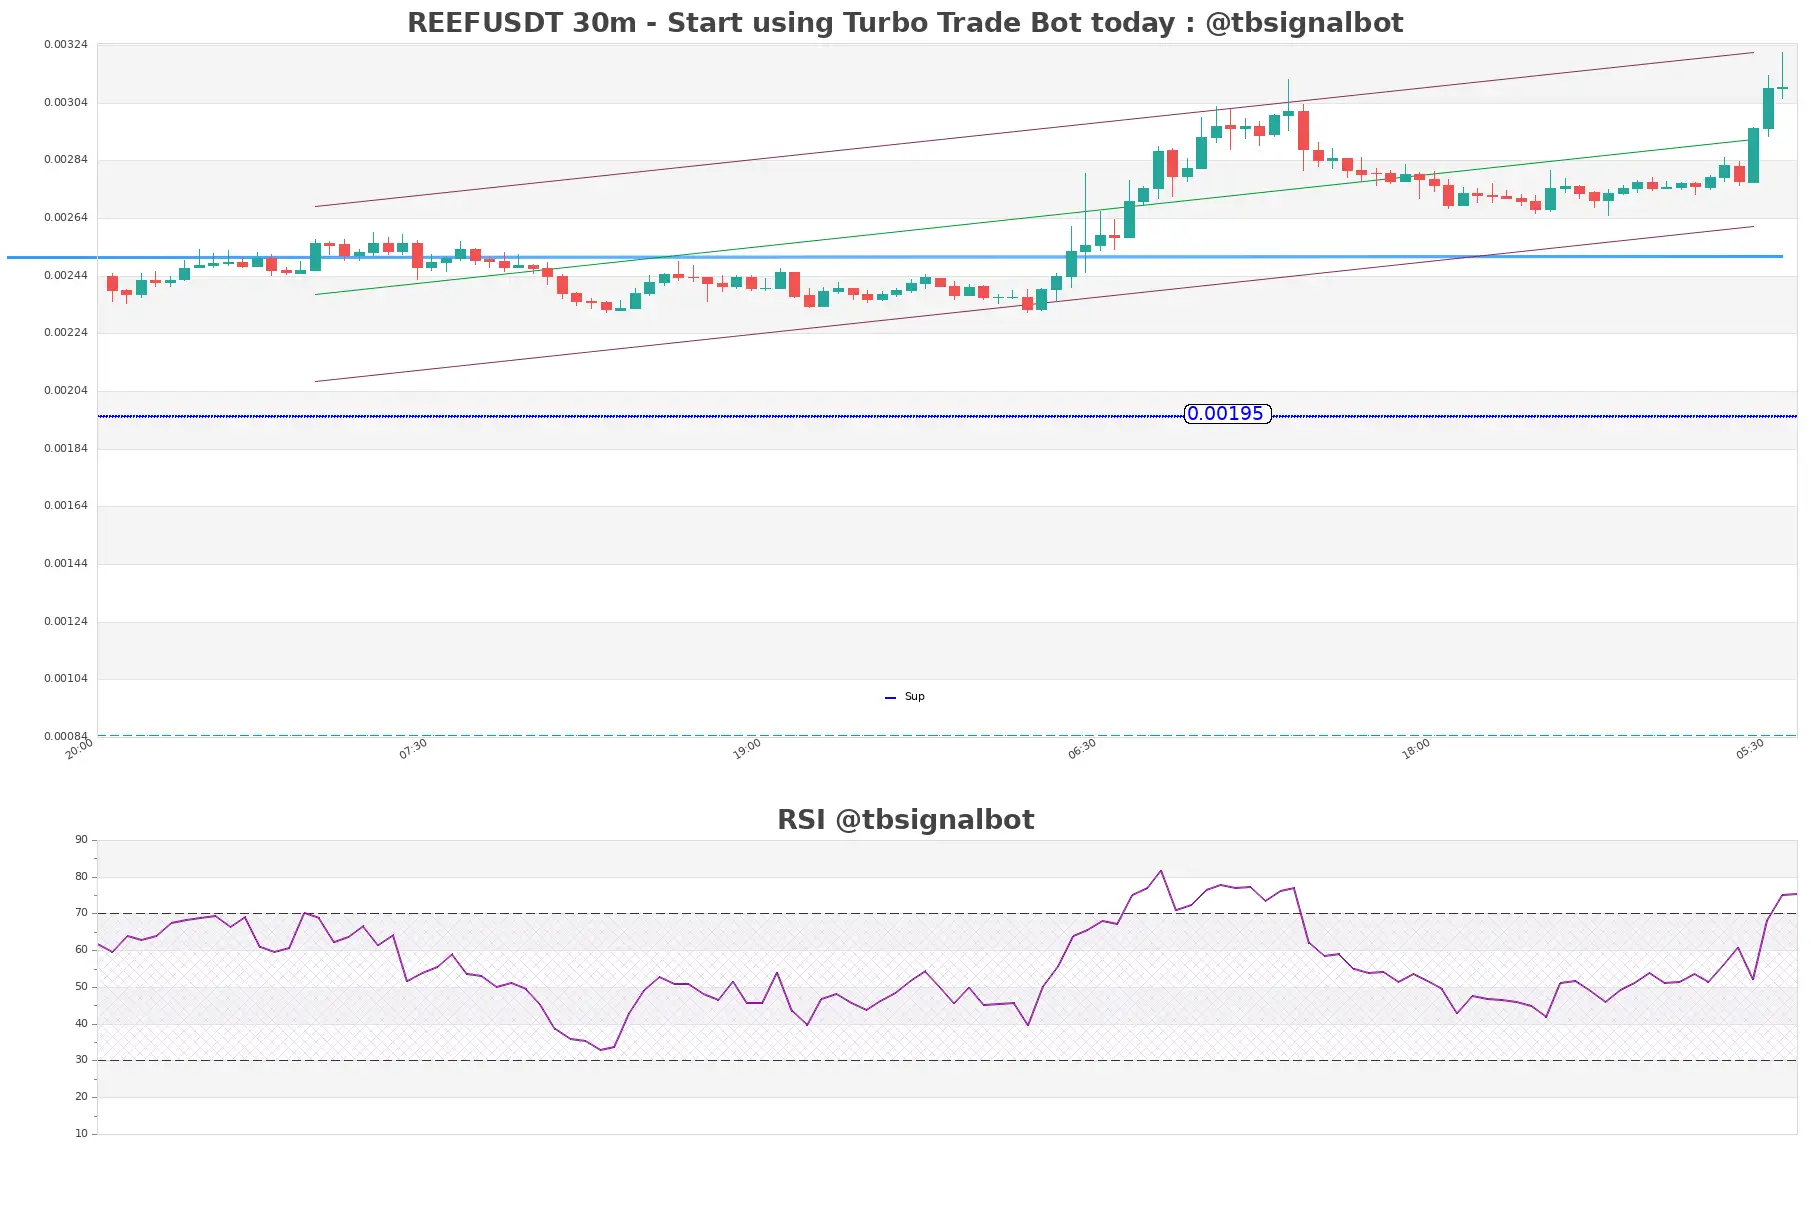This screenshot has height=1208, width=1811.
Task: Click the 0.00324 price axis label
Action: pyautogui.click(x=65, y=45)
